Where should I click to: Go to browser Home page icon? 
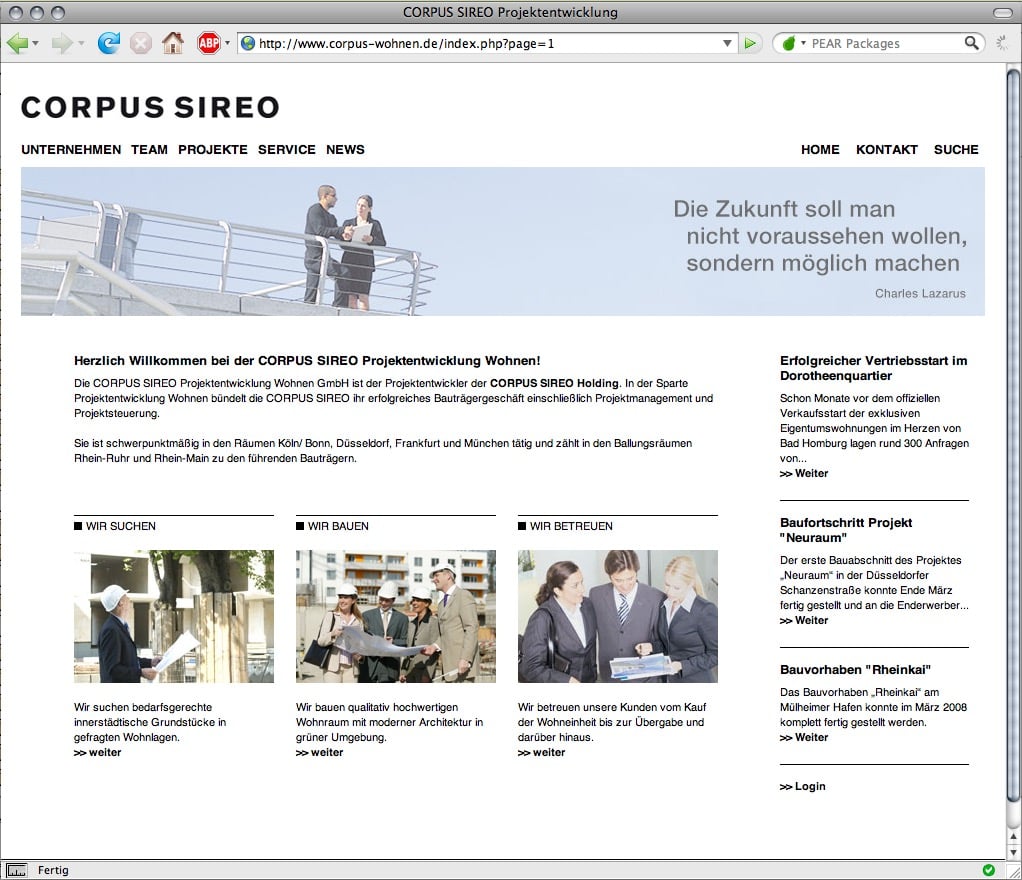(173, 44)
